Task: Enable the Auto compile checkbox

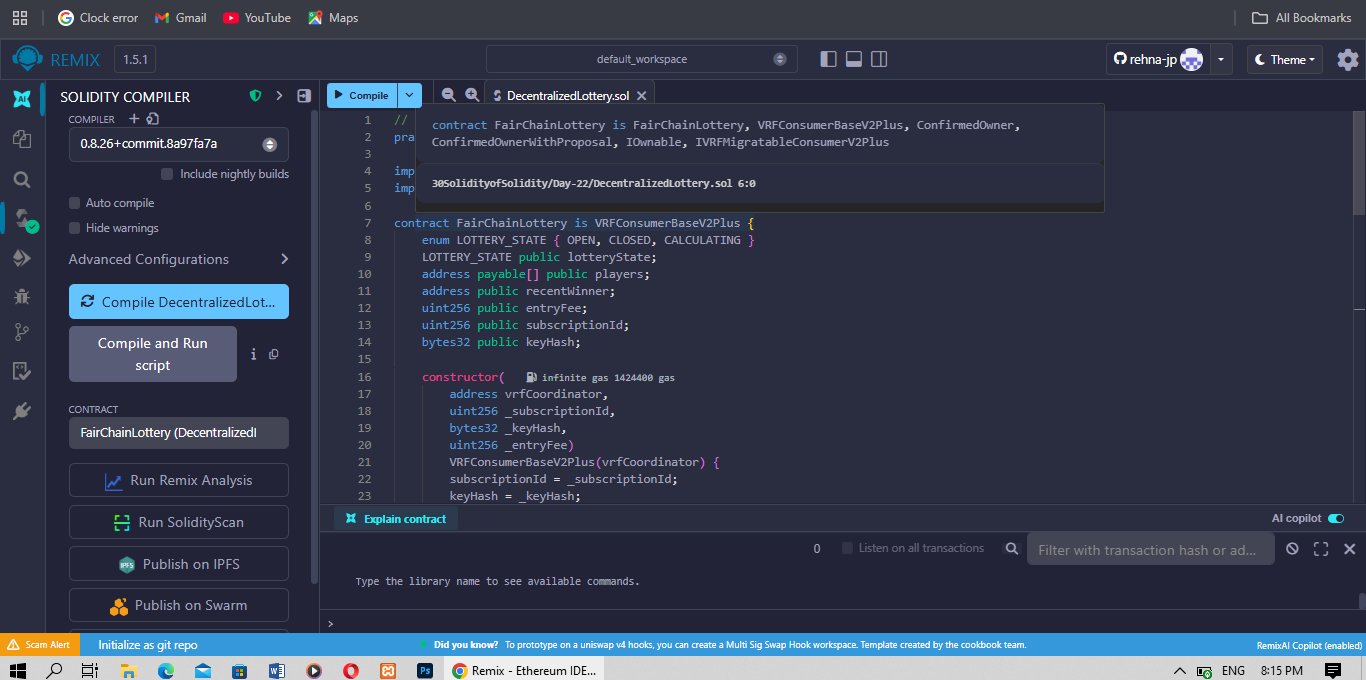Action: pyautogui.click(x=74, y=203)
